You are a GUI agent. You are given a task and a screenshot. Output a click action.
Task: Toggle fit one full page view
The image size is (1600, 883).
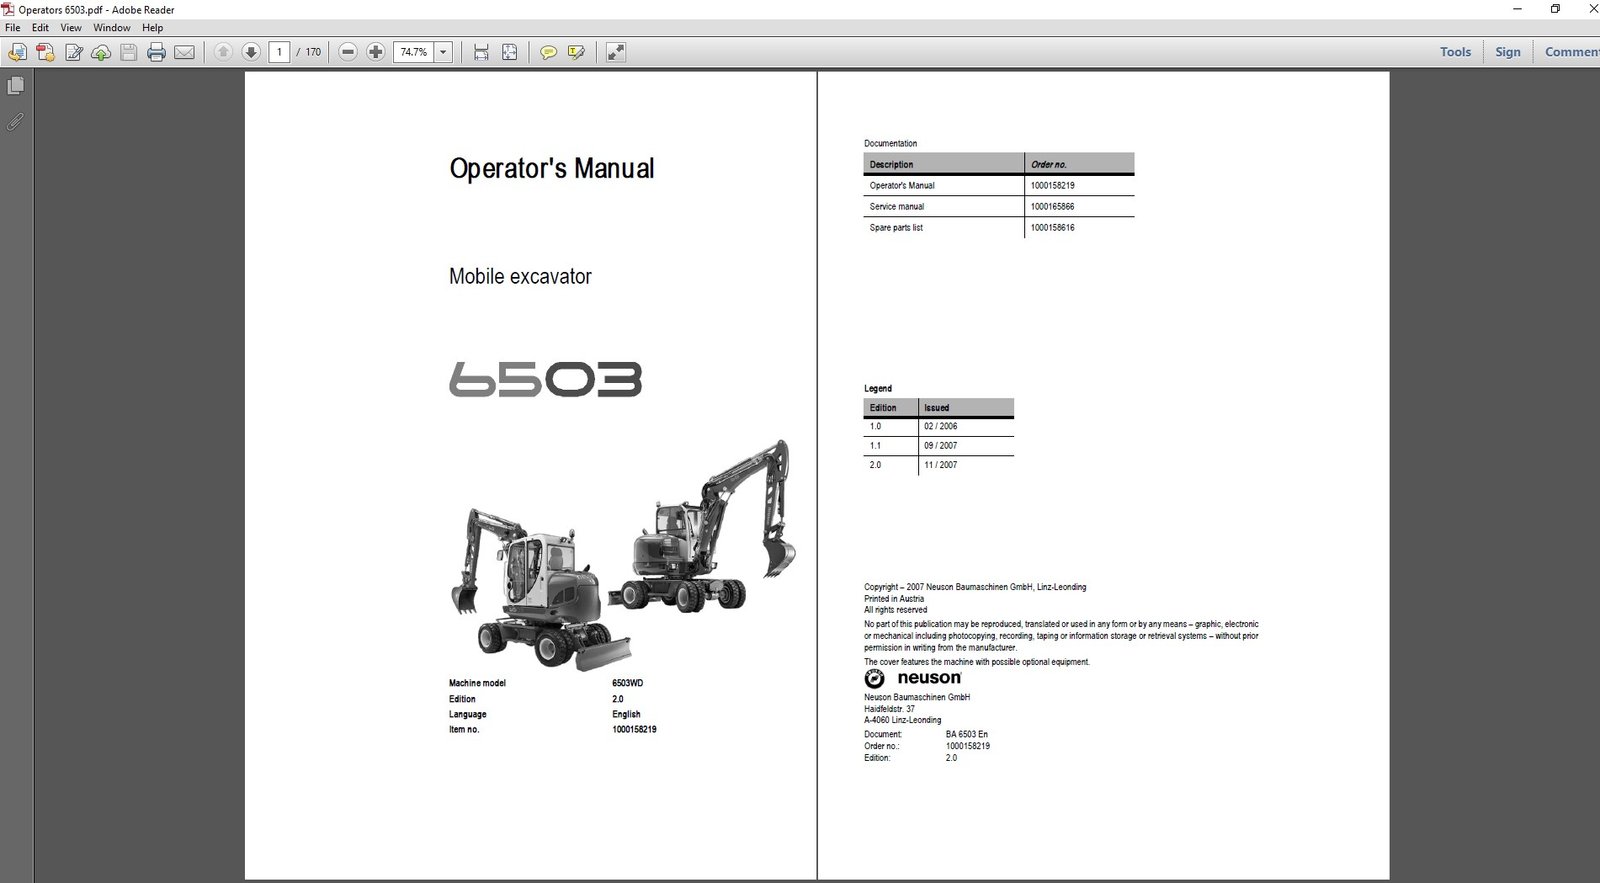tap(509, 52)
